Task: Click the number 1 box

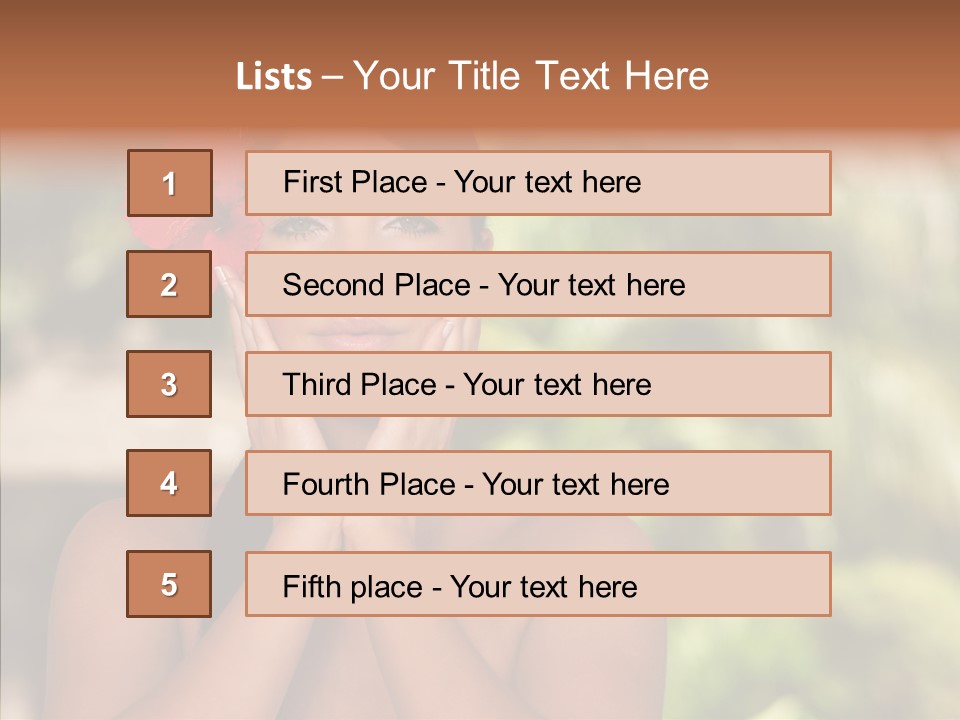Action: click(169, 183)
